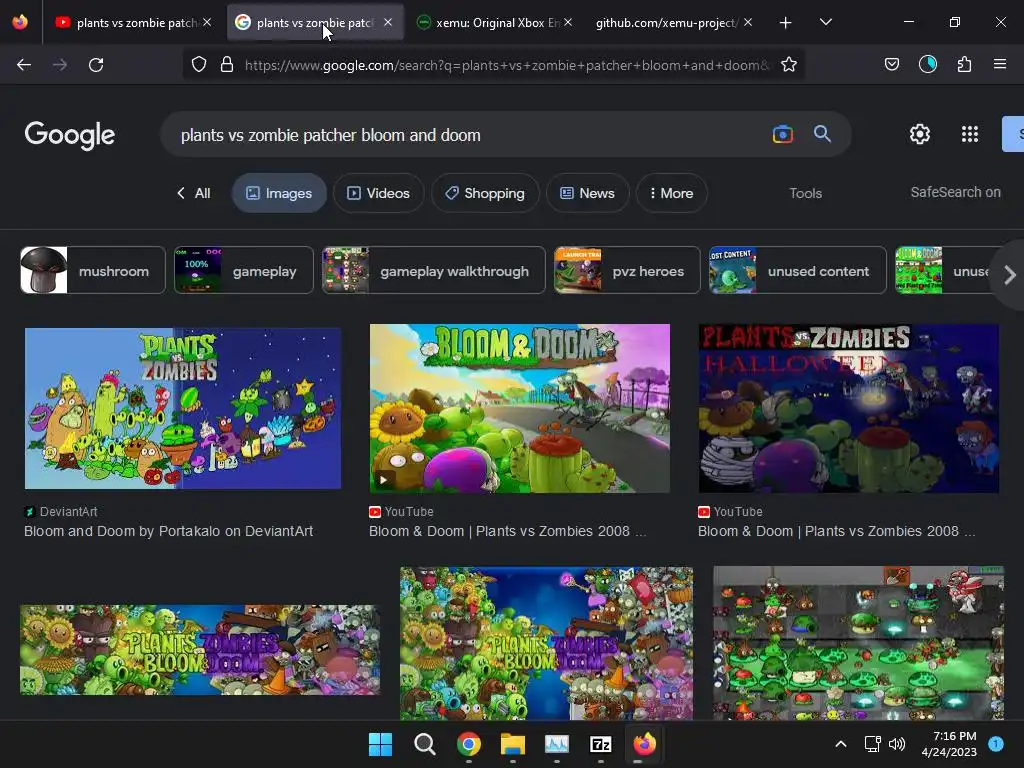This screenshot has width=1024, height=768.
Task: Bookmark this page with the star
Action: point(789,65)
